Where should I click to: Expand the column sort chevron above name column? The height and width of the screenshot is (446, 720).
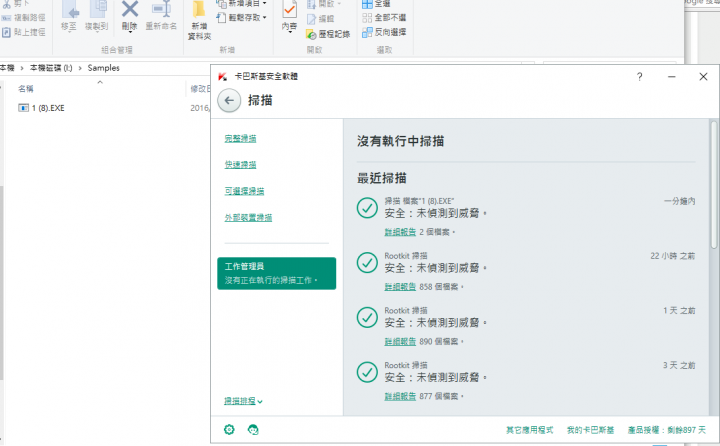click(x=100, y=82)
